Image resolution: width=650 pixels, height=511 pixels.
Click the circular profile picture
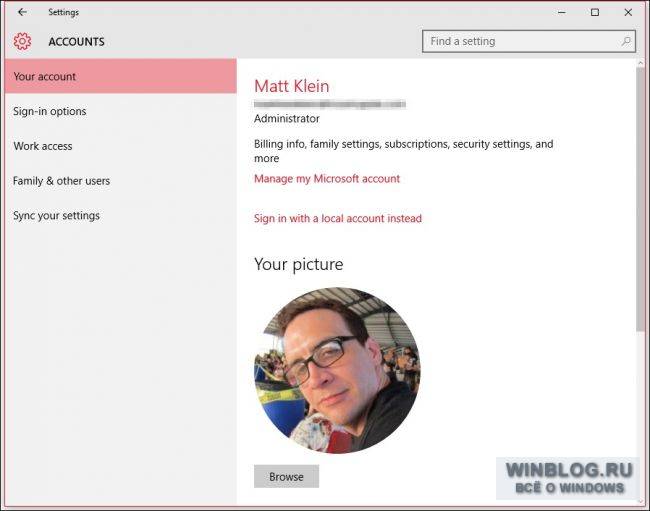(337, 371)
